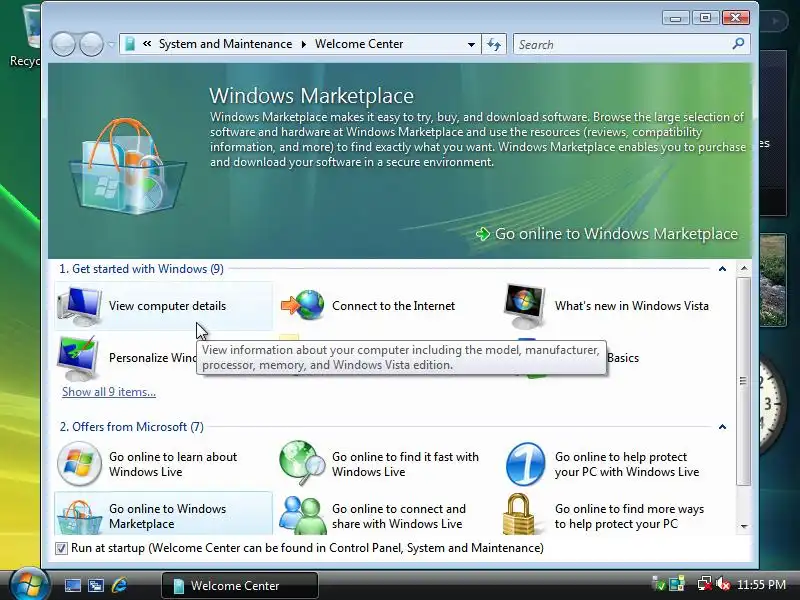Click the Welcome Center breadcrumb
The height and width of the screenshot is (600, 800).
359,44
